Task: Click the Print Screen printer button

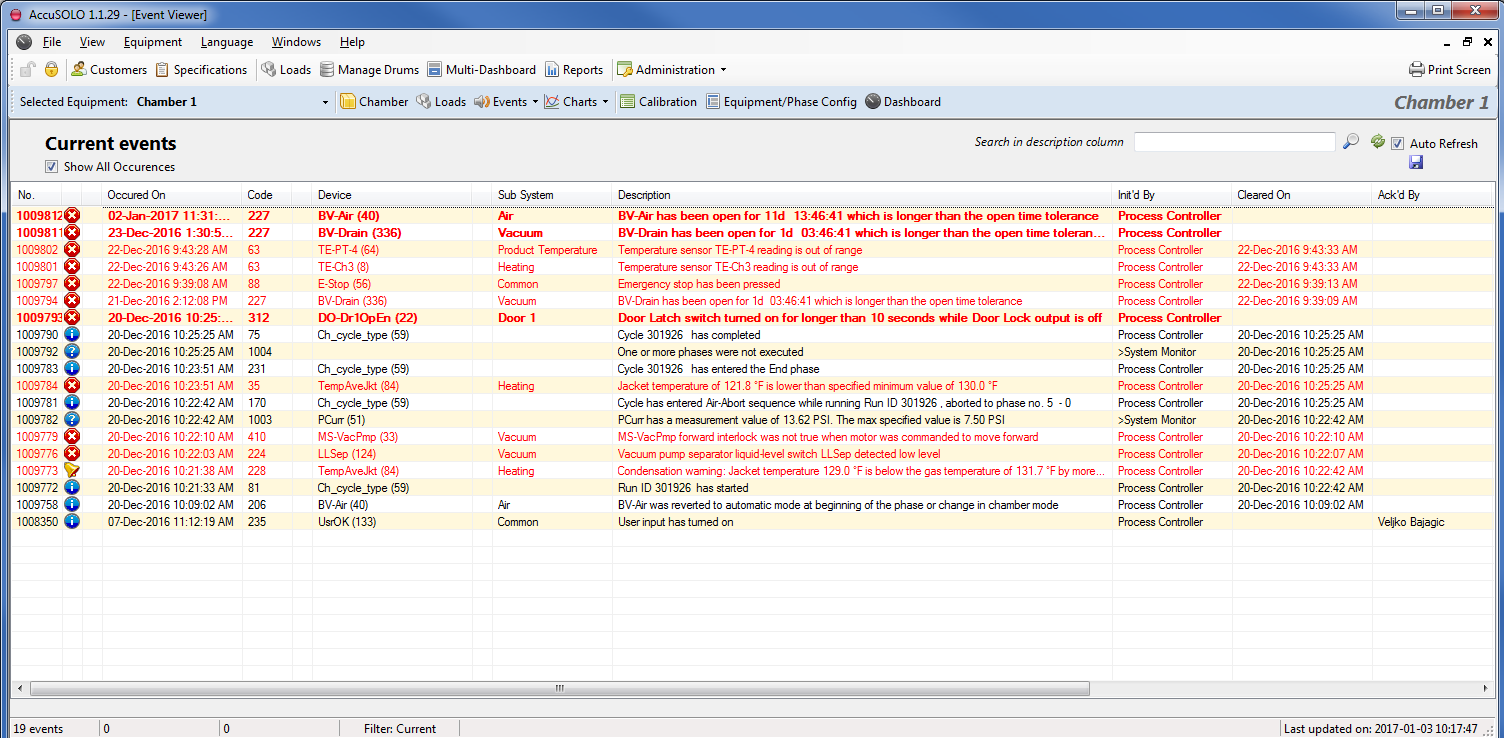Action: pyautogui.click(x=1449, y=70)
